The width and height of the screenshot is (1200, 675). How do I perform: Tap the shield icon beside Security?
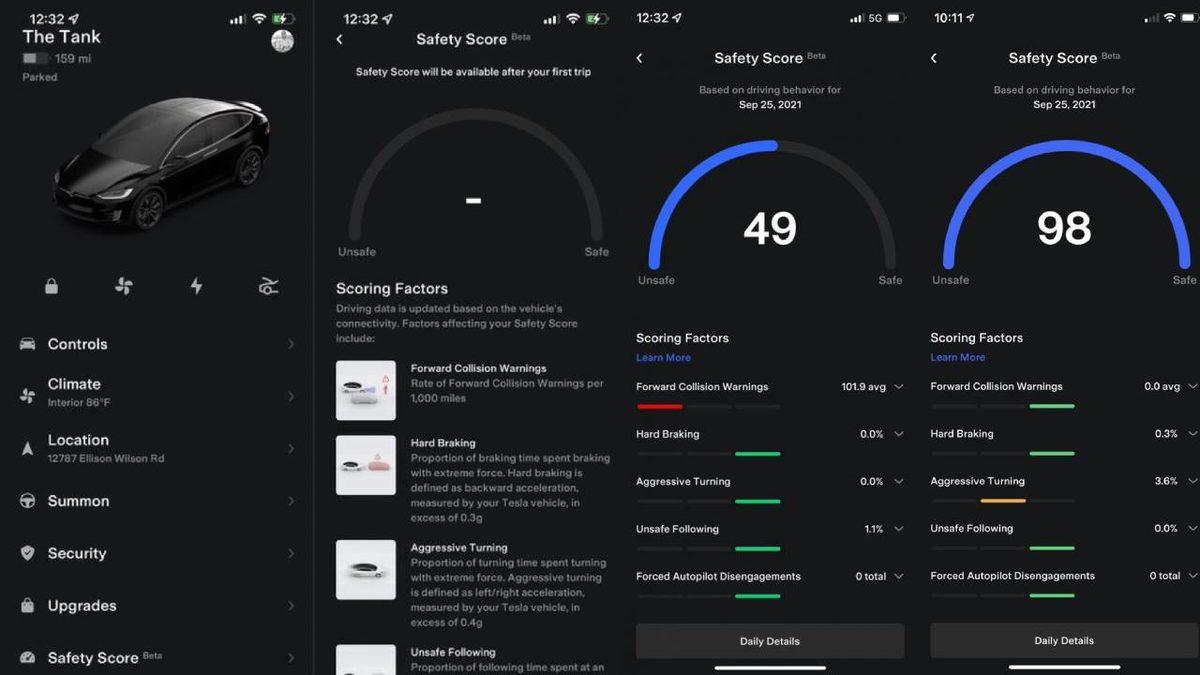click(28, 553)
